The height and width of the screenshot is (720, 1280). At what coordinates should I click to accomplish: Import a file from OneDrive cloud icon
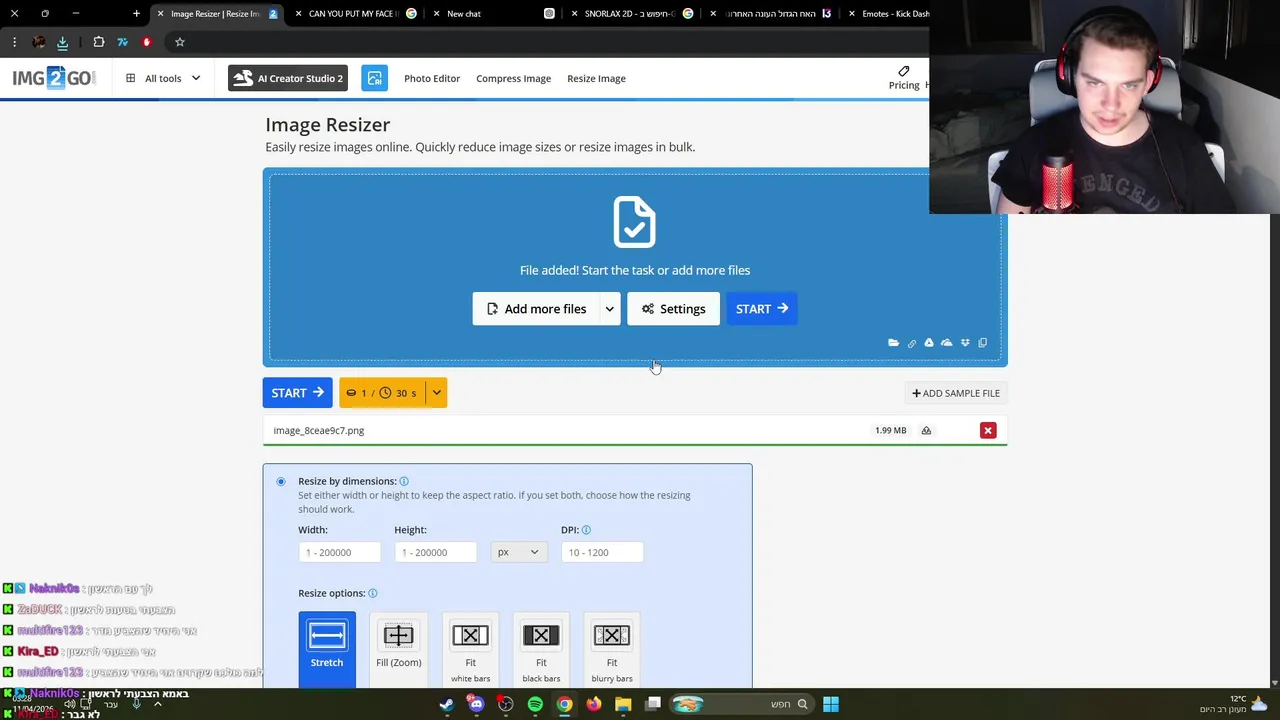[947, 343]
